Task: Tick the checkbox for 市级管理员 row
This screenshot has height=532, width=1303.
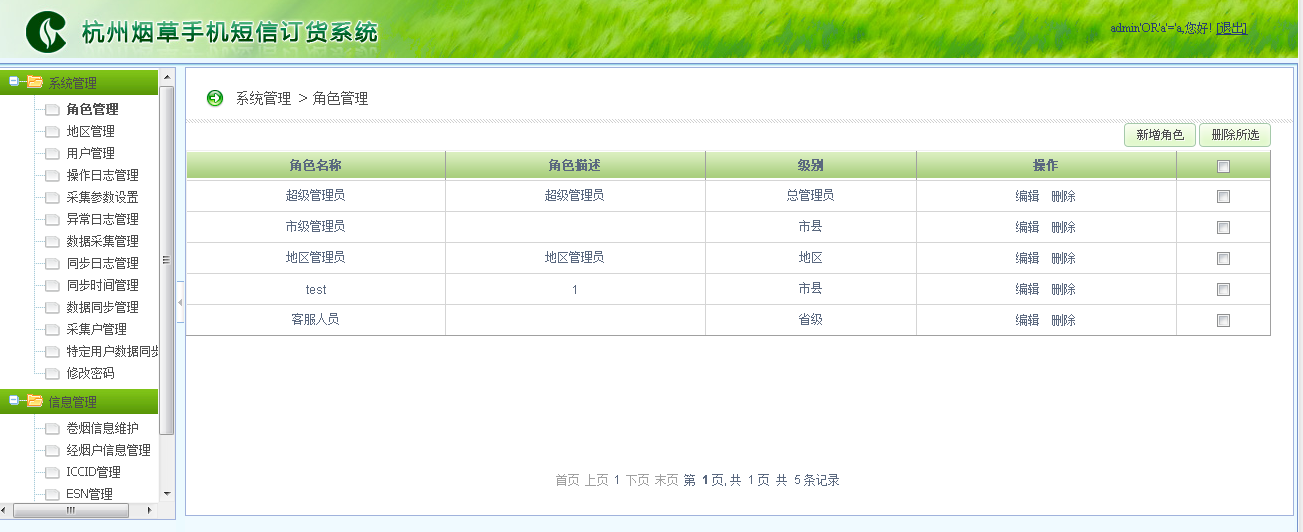Action: pos(1223,228)
